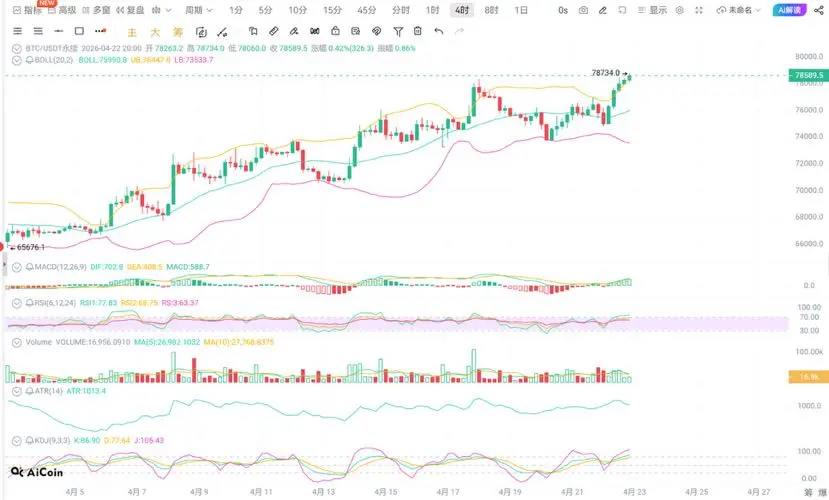The height and width of the screenshot is (500, 829).
Task: Select the ruler measurement tool
Action: [x=273, y=31]
